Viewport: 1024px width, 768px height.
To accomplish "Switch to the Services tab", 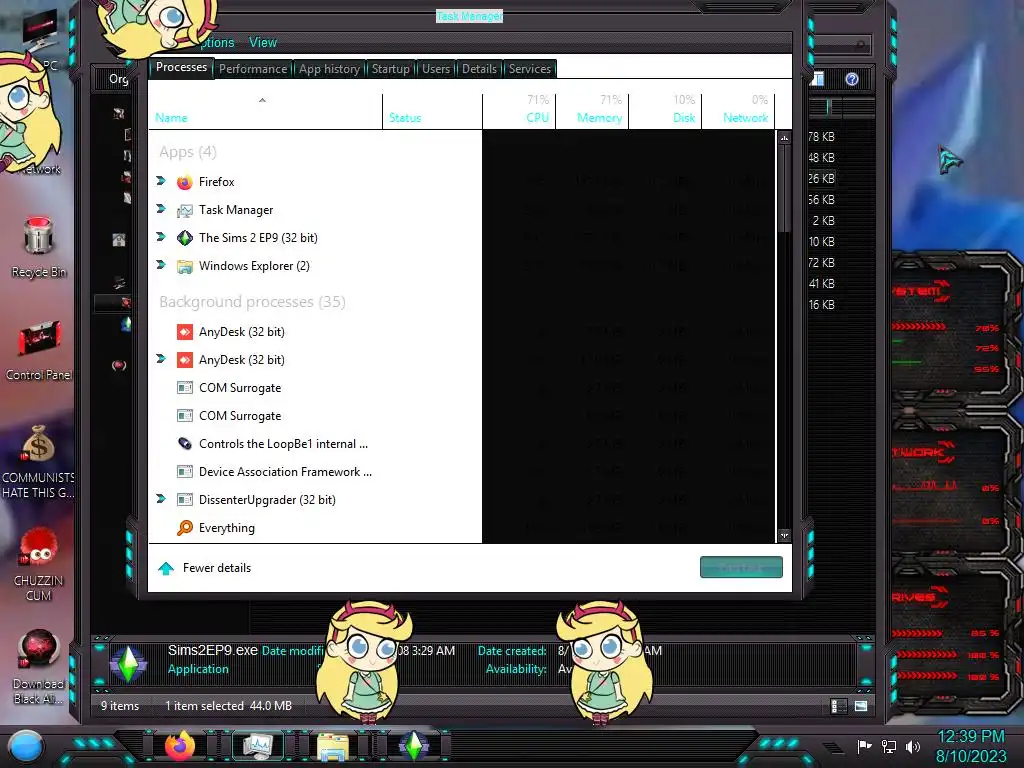I will coord(530,69).
